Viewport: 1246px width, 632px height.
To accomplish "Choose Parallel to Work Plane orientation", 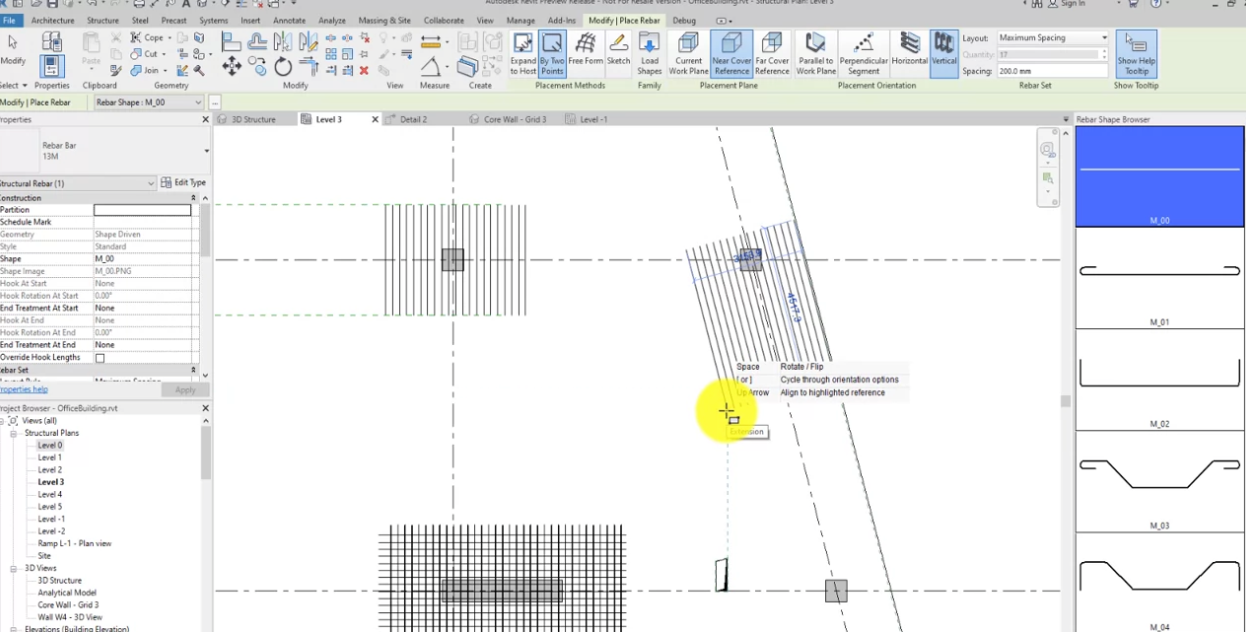I will tap(816, 54).
